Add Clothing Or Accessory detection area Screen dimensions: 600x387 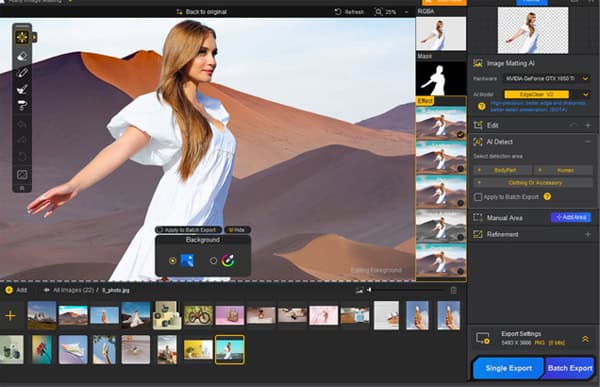533,183
